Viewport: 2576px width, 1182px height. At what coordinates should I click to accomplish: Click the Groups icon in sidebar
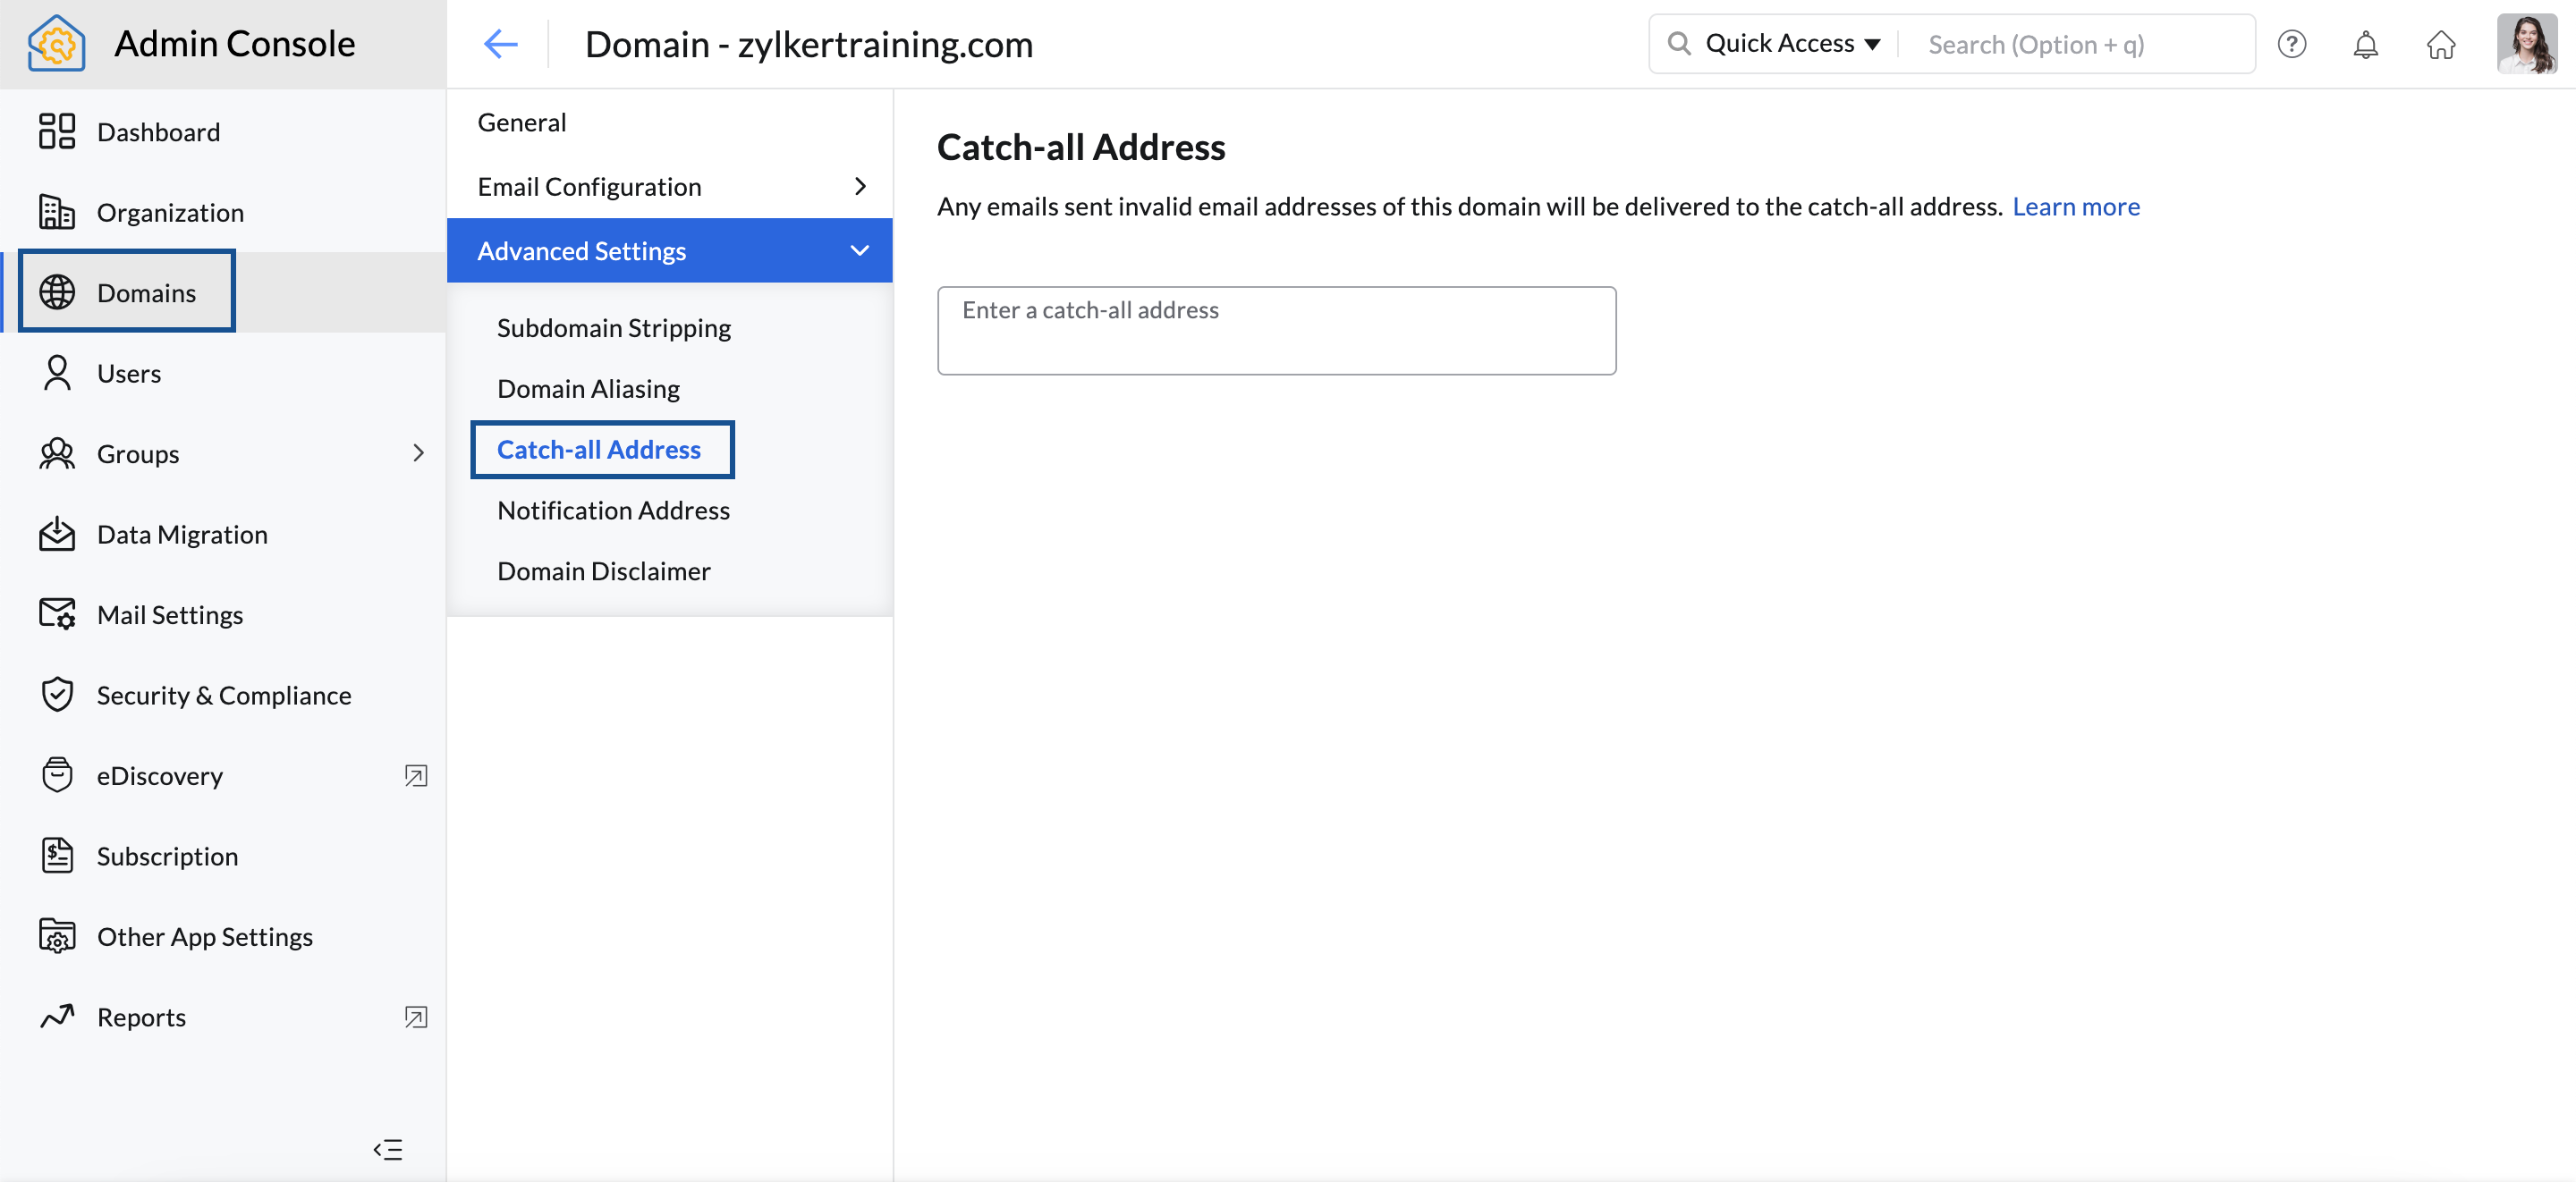pos(57,453)
